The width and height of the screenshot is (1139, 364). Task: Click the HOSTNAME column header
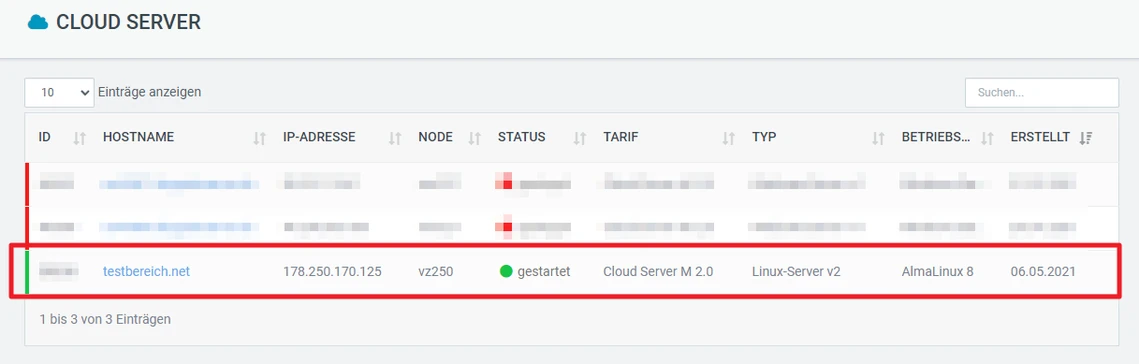pos(139,137)
